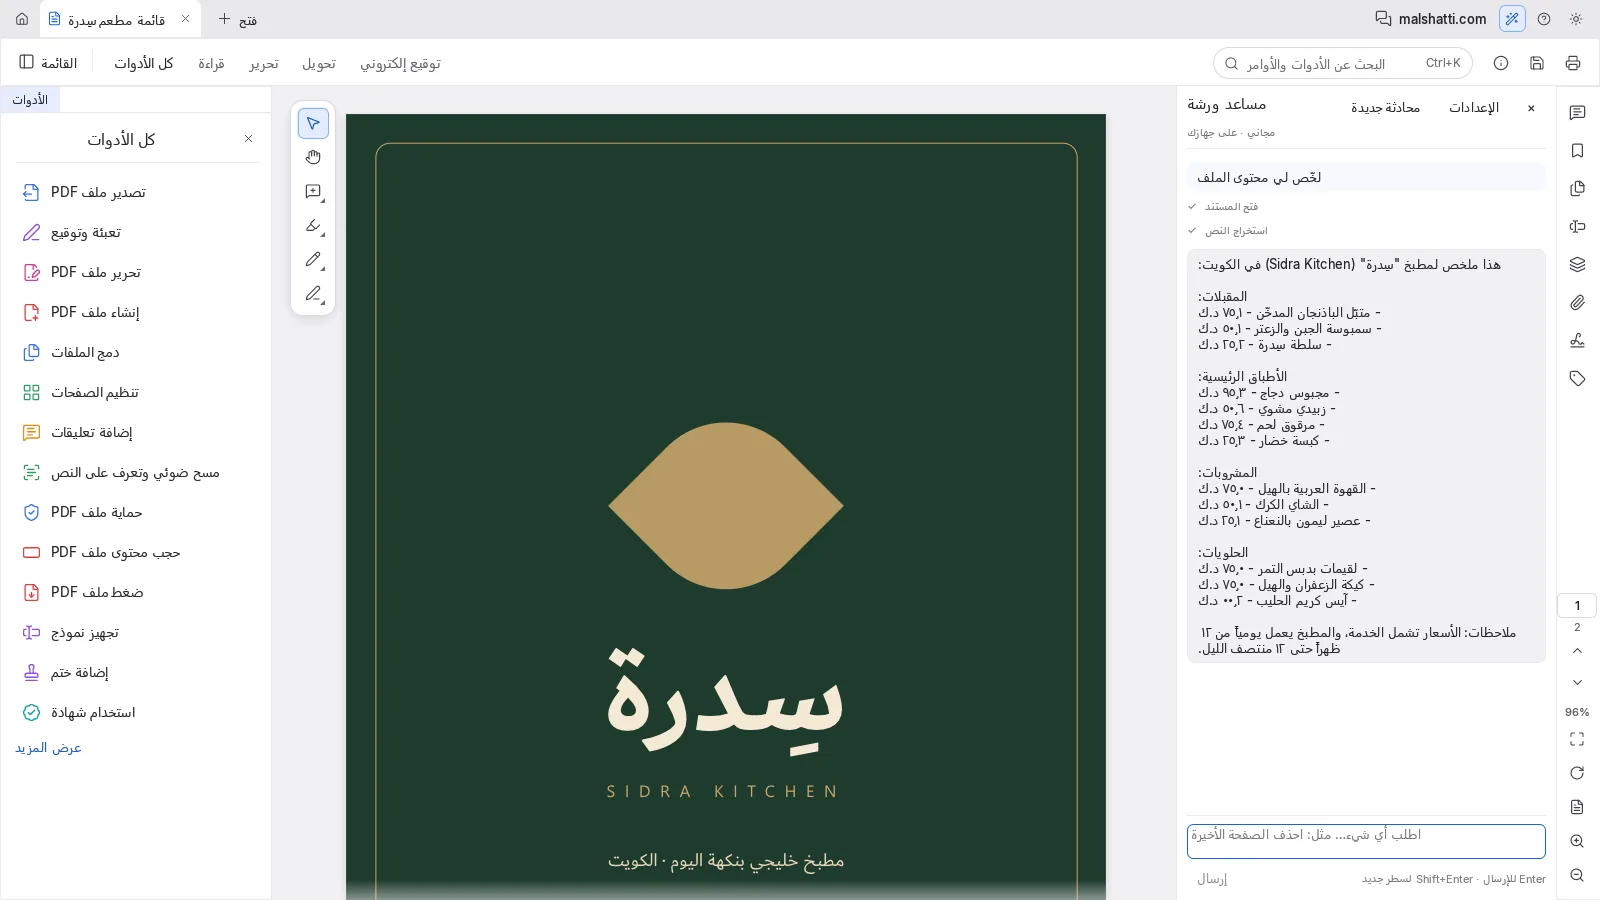
Task: Open bookmarks panel in right rail
Action: 1577,151
